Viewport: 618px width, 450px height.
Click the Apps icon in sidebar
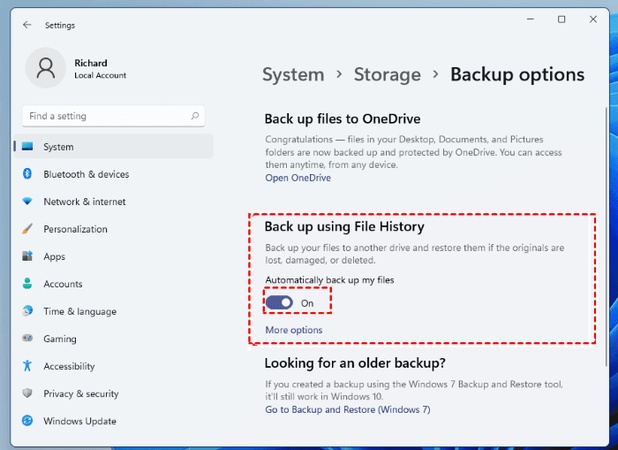click(27, 256)
